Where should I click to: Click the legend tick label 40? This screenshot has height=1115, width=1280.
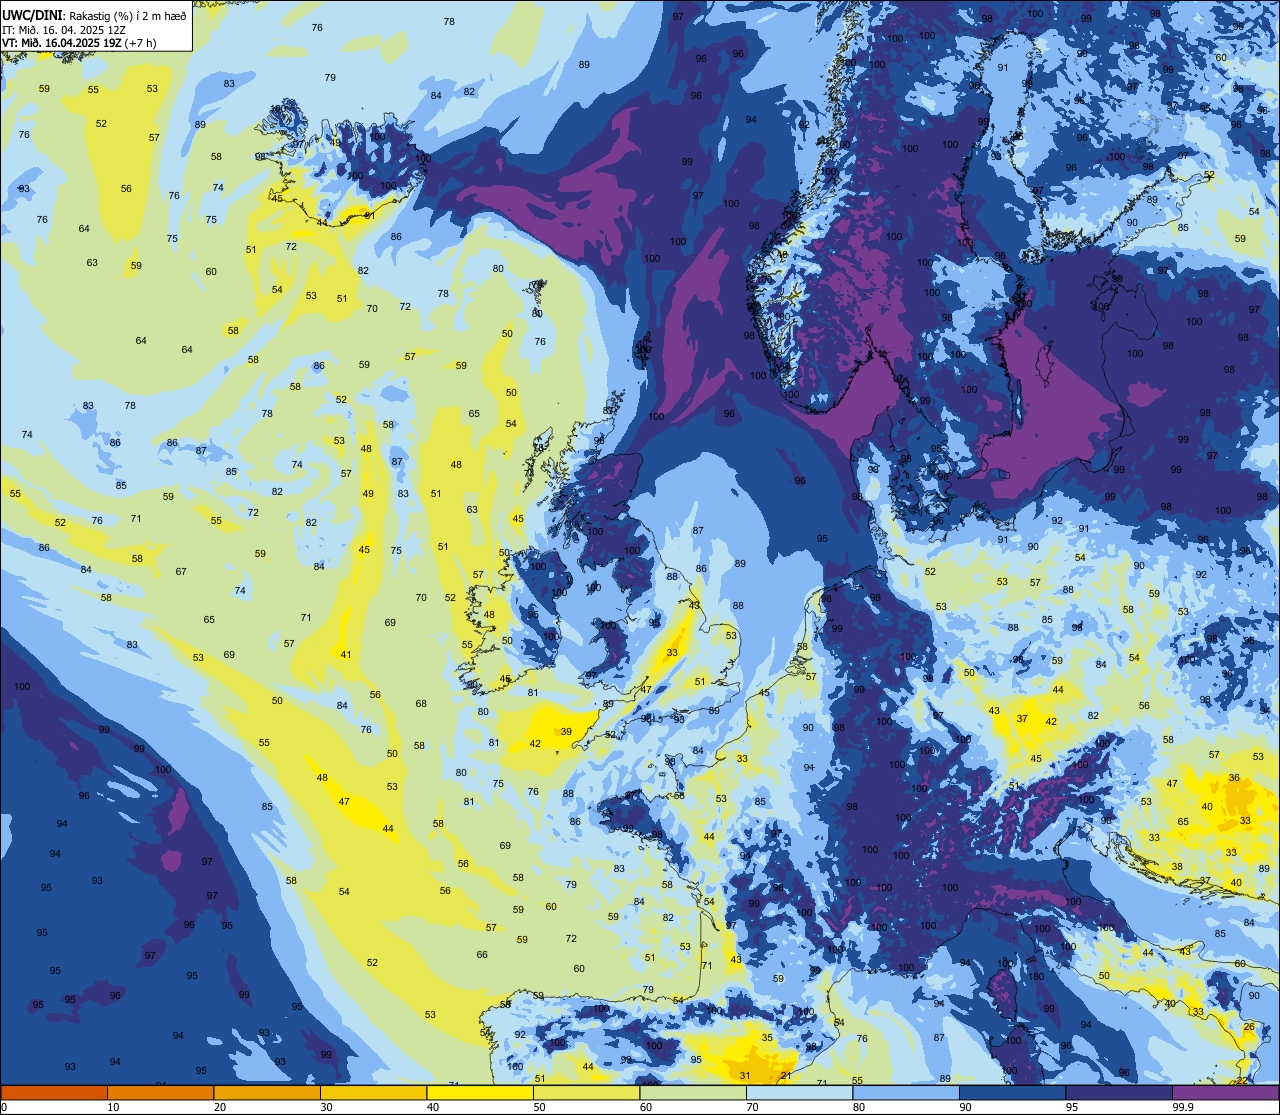tap(432, 1107)
